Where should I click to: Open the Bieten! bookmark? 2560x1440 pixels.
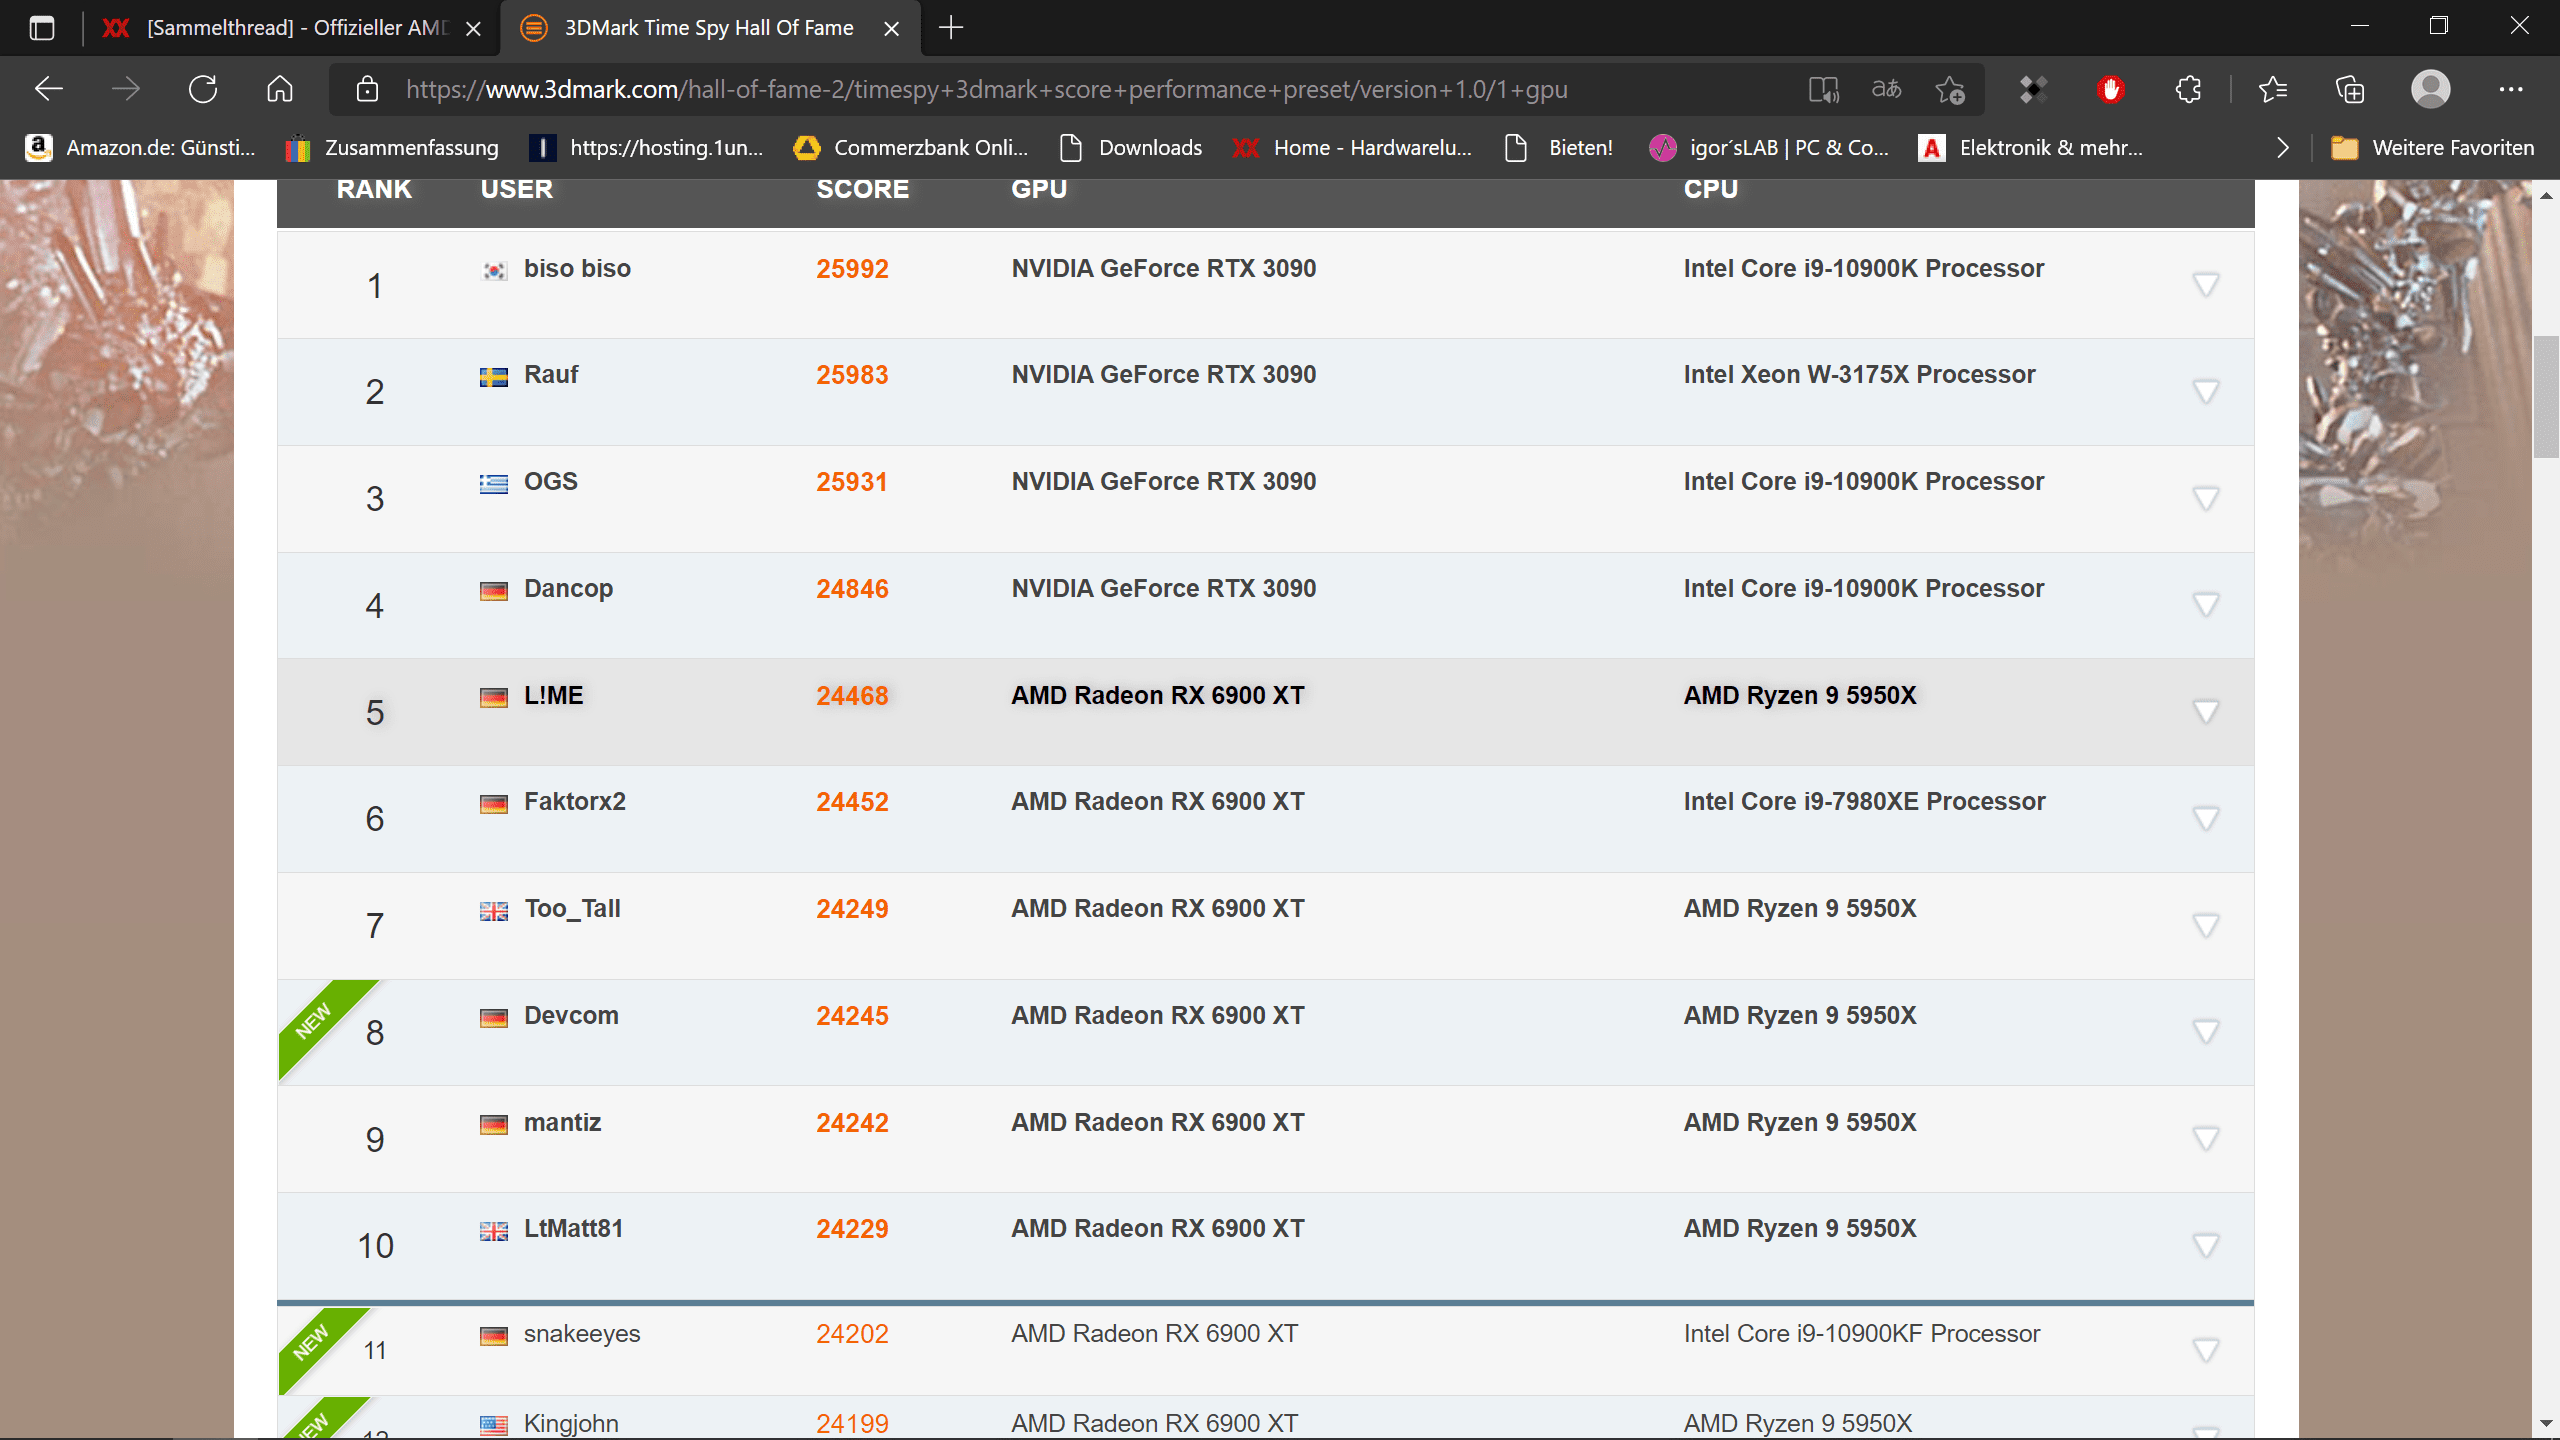pos(1559,148)
